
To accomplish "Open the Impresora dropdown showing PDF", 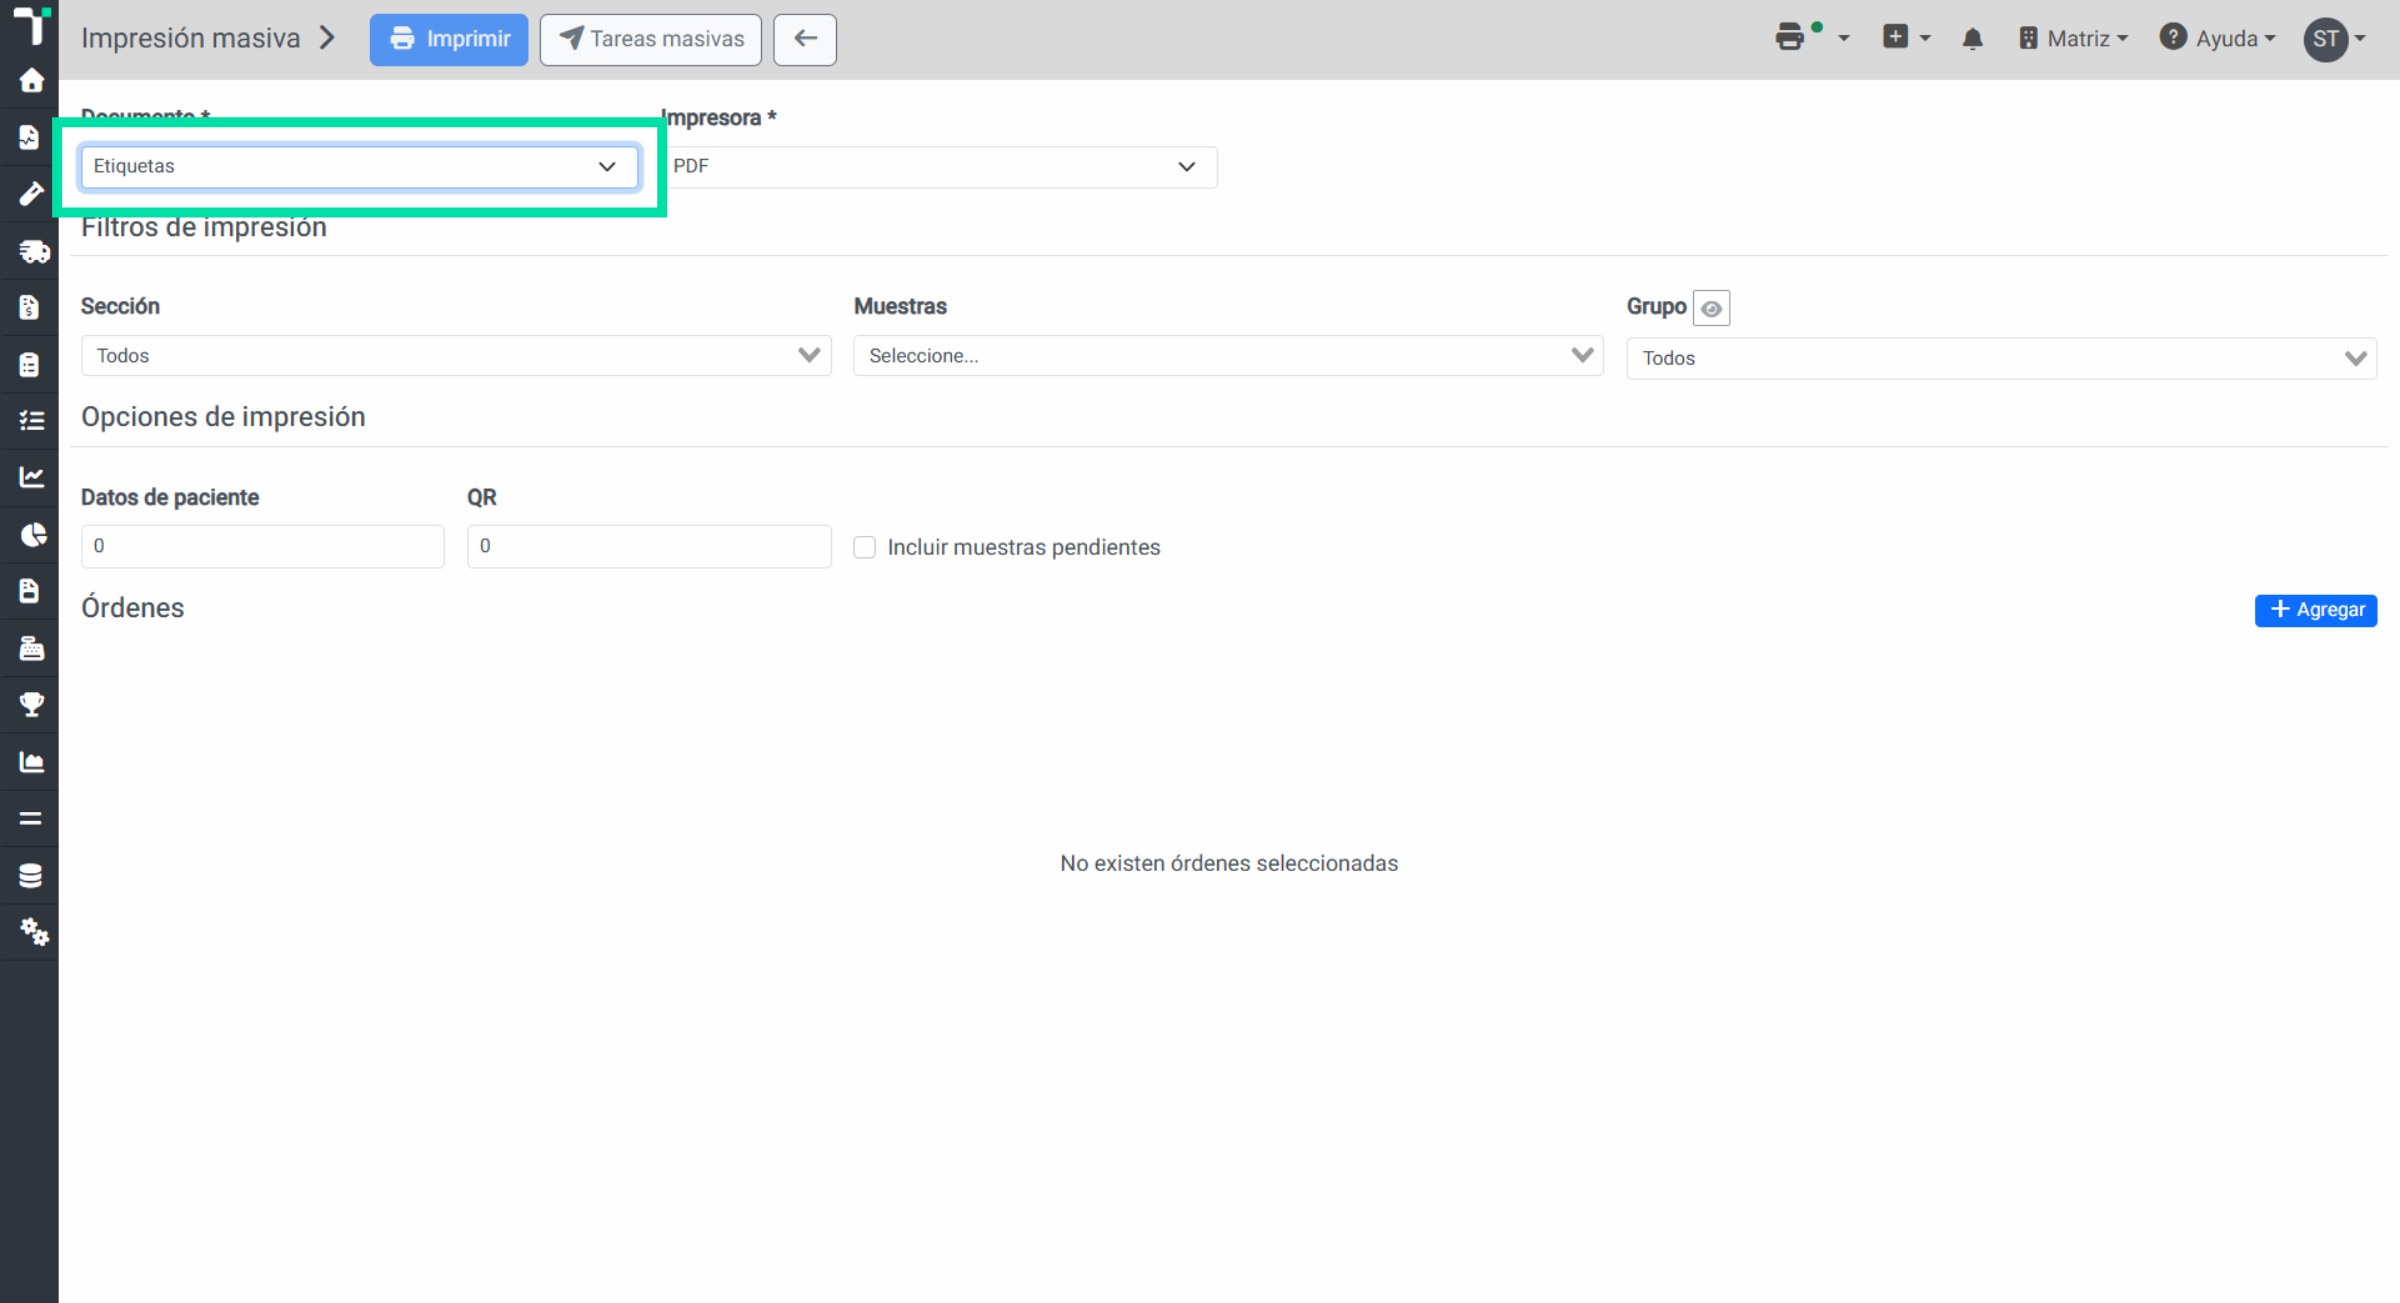I will (940, 166).
